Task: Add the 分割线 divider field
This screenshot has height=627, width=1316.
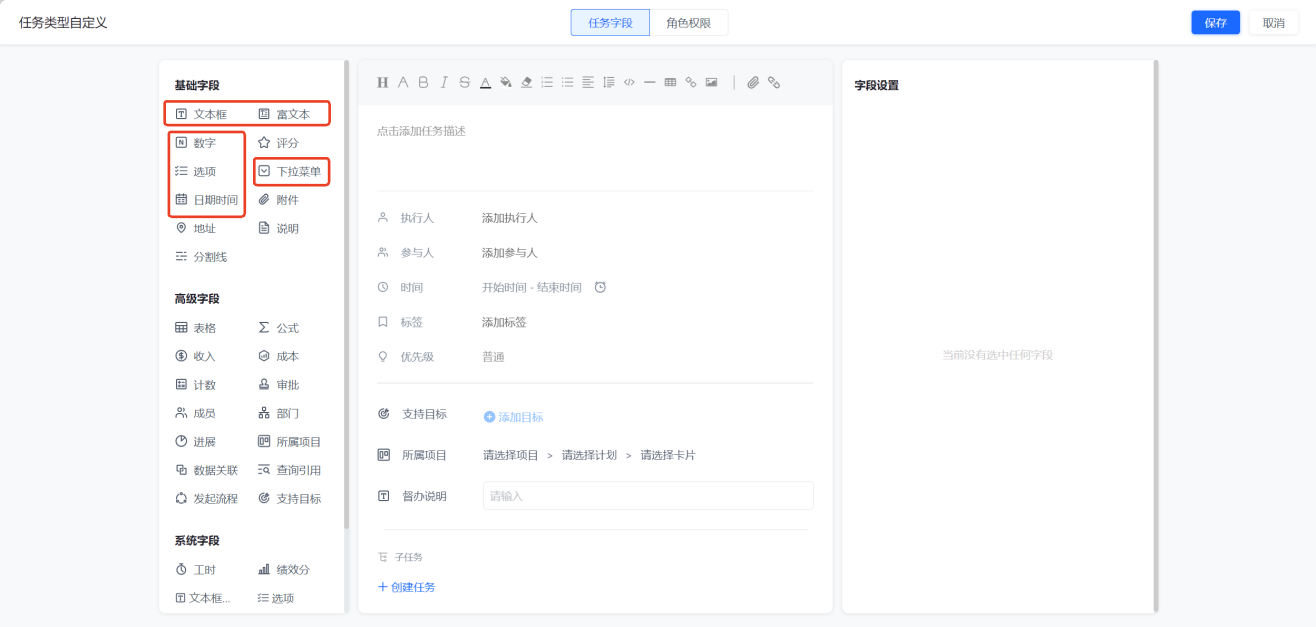Action: pos(201,257)
